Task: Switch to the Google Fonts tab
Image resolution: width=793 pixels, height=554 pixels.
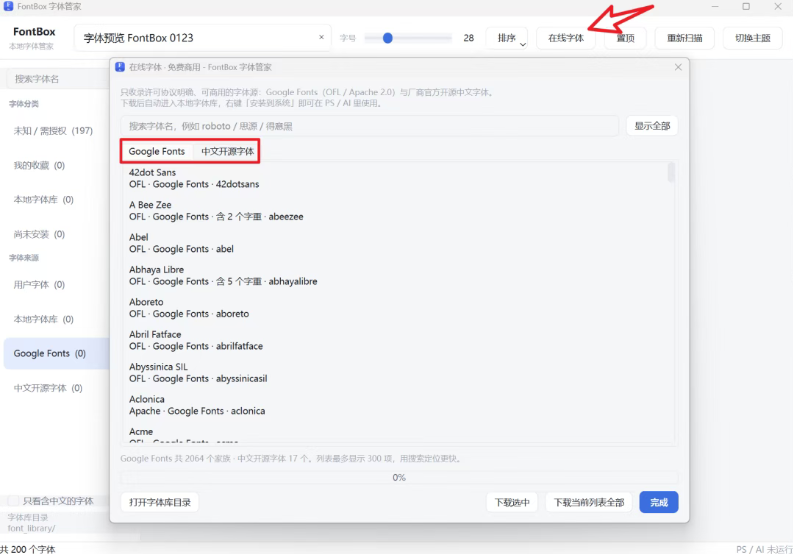Action: (x=157, y=151)
